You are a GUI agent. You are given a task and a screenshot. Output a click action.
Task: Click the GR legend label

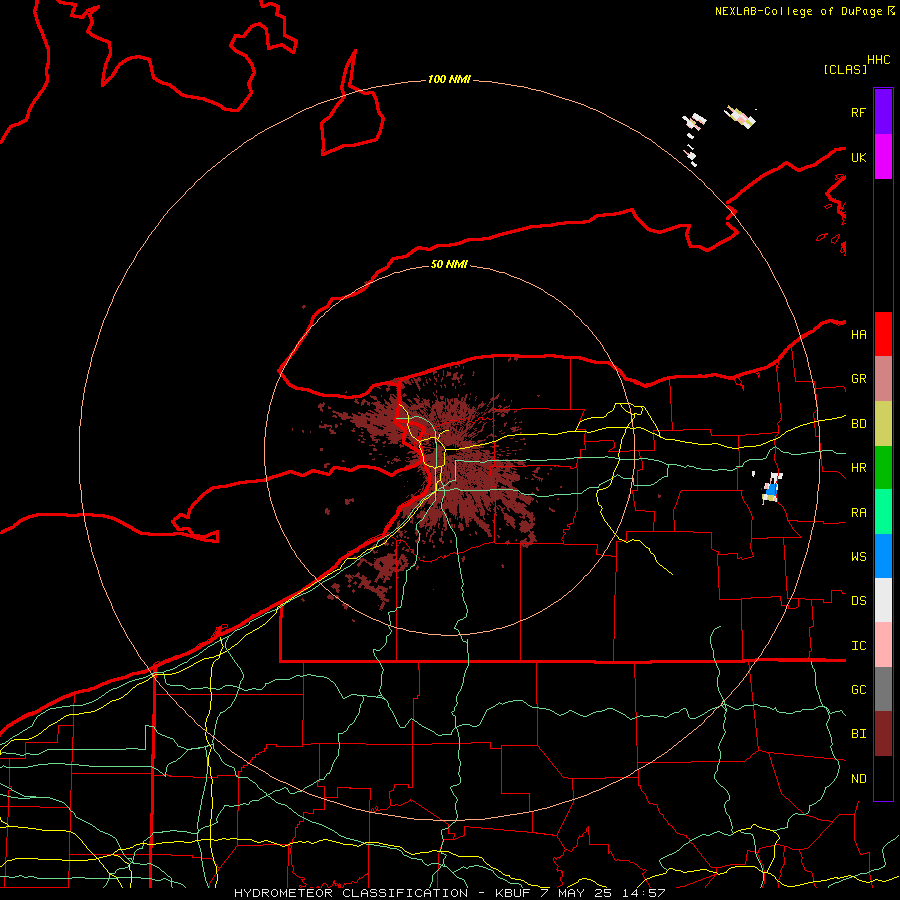click(858, 379)
